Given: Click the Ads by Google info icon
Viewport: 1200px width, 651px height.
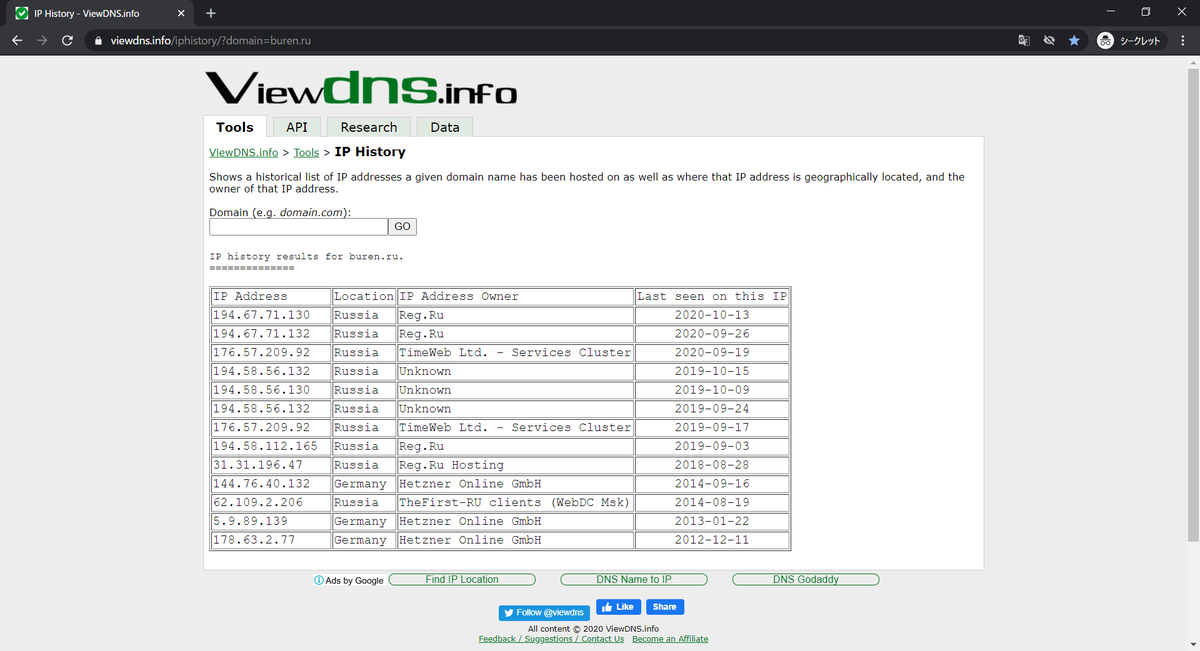Looking at the screenshot, I should pos(318,580).
